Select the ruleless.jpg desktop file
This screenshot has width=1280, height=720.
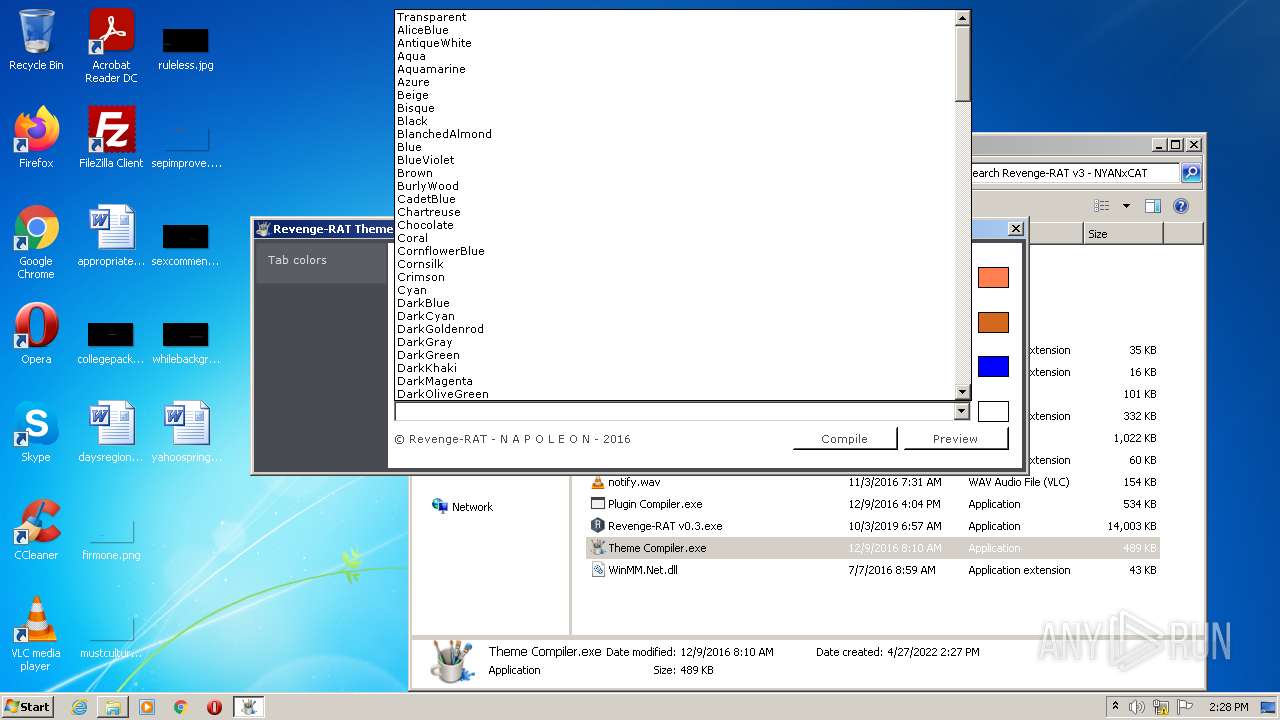pyautogui.click(x=186, y=47)
